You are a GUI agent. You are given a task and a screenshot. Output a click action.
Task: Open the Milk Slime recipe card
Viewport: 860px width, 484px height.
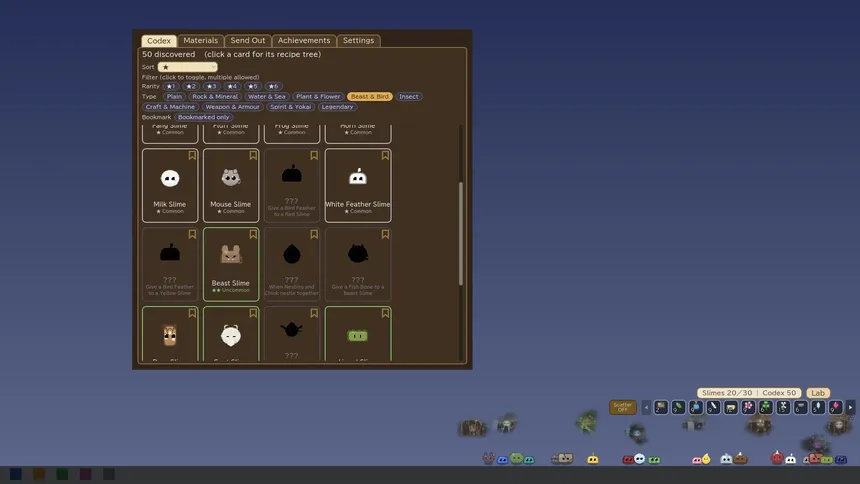pyautogui.click(x=170, y=185)
